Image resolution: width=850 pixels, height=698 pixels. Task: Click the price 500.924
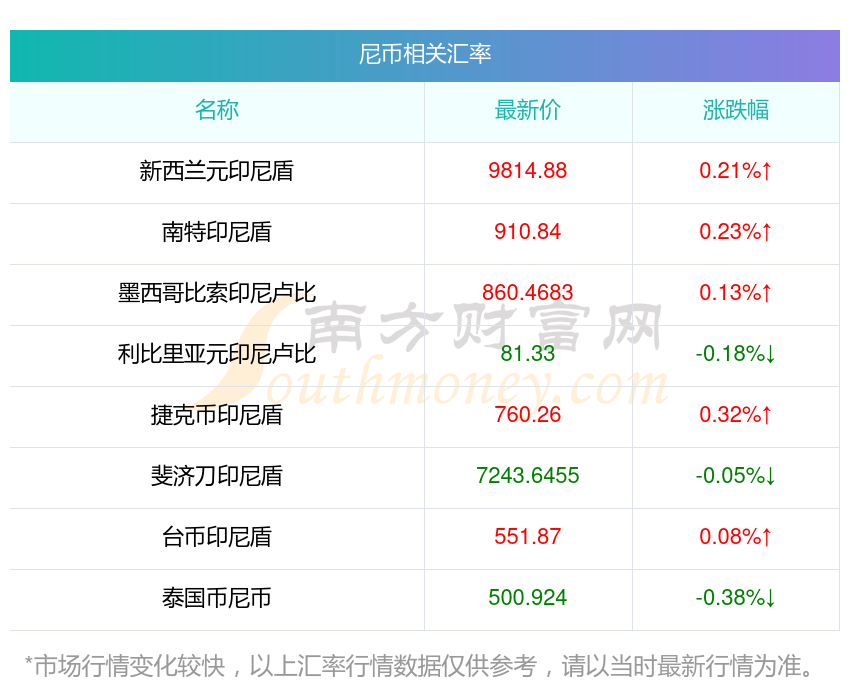(527, 598)
